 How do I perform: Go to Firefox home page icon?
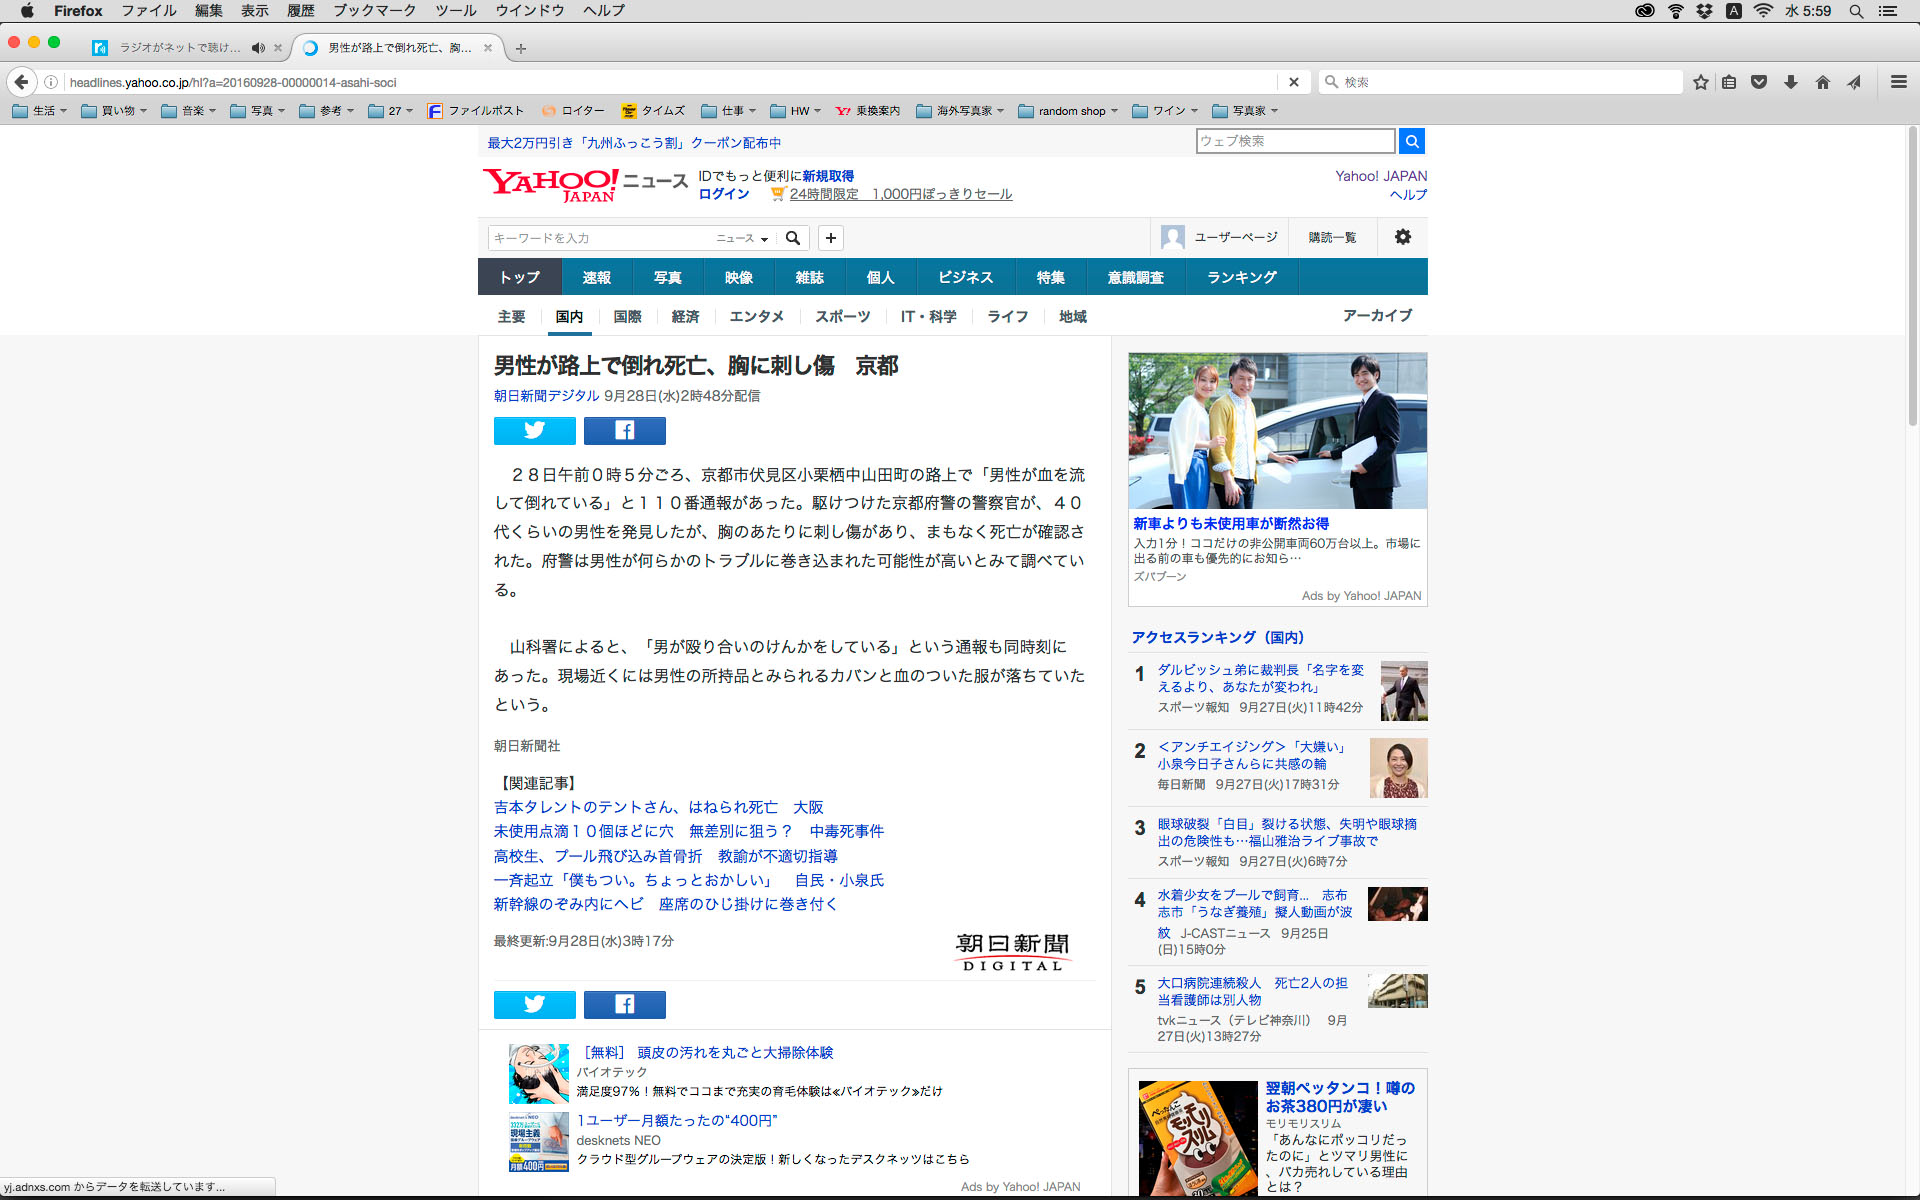[x=1823, y=82]
